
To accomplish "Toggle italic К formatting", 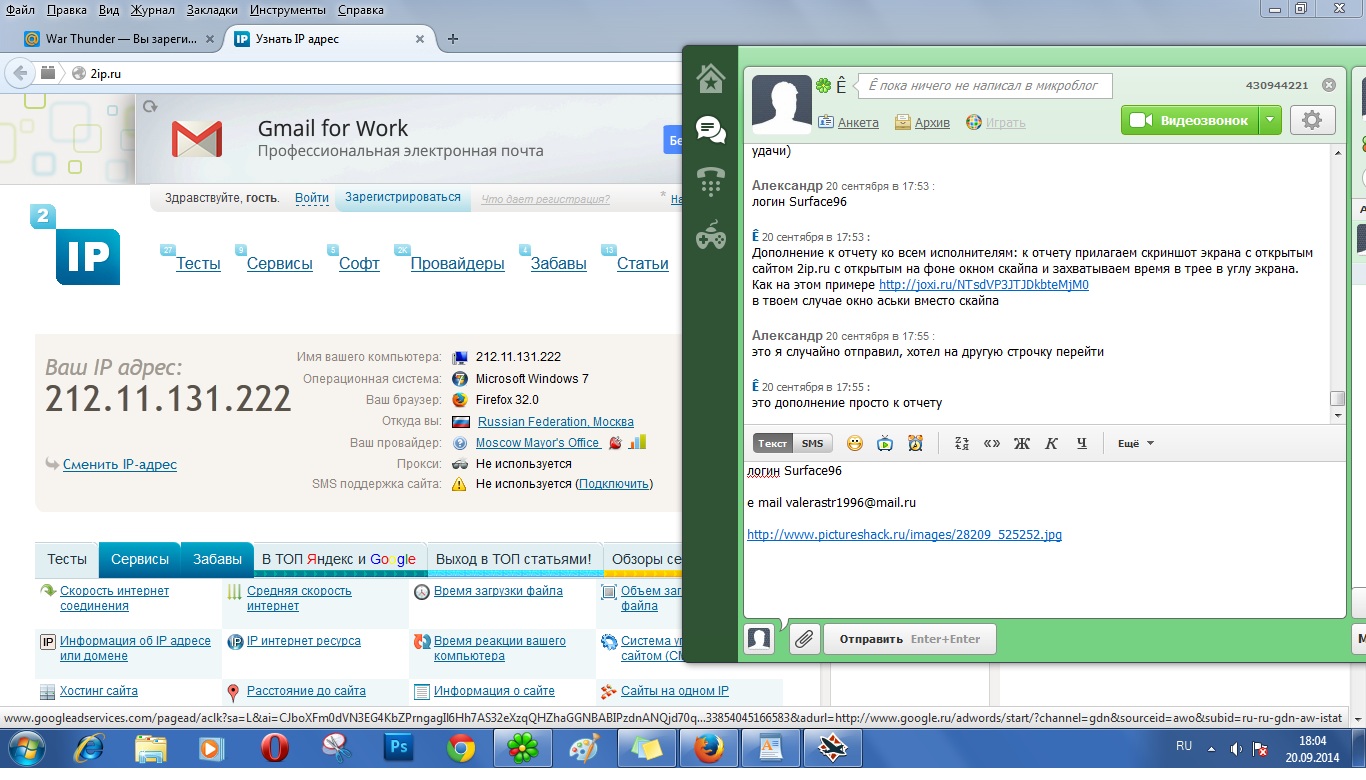I will coord(1052,443).
